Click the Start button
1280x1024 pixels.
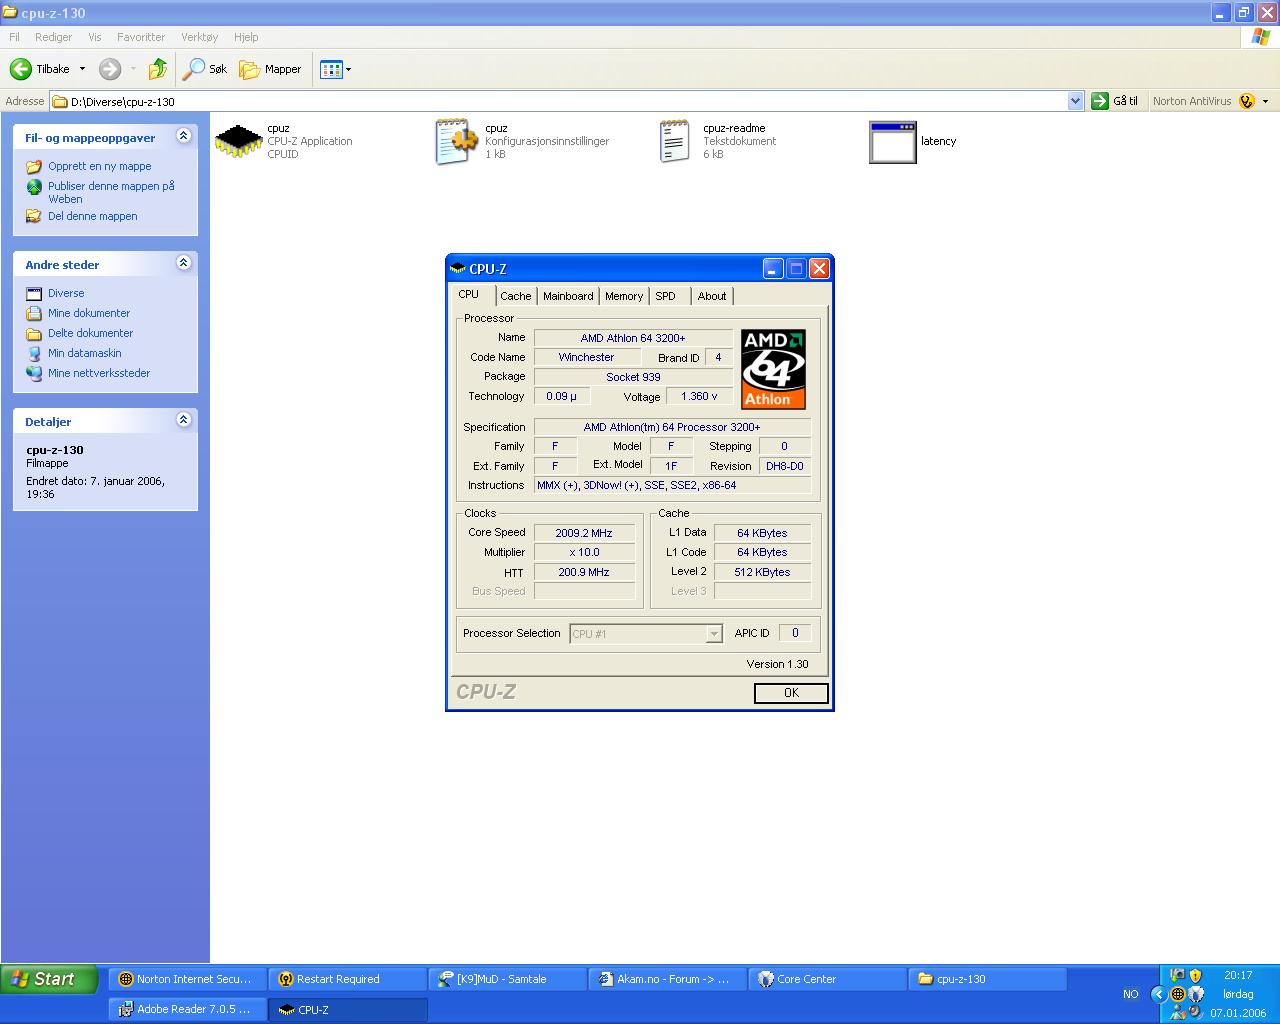point(49,979)
